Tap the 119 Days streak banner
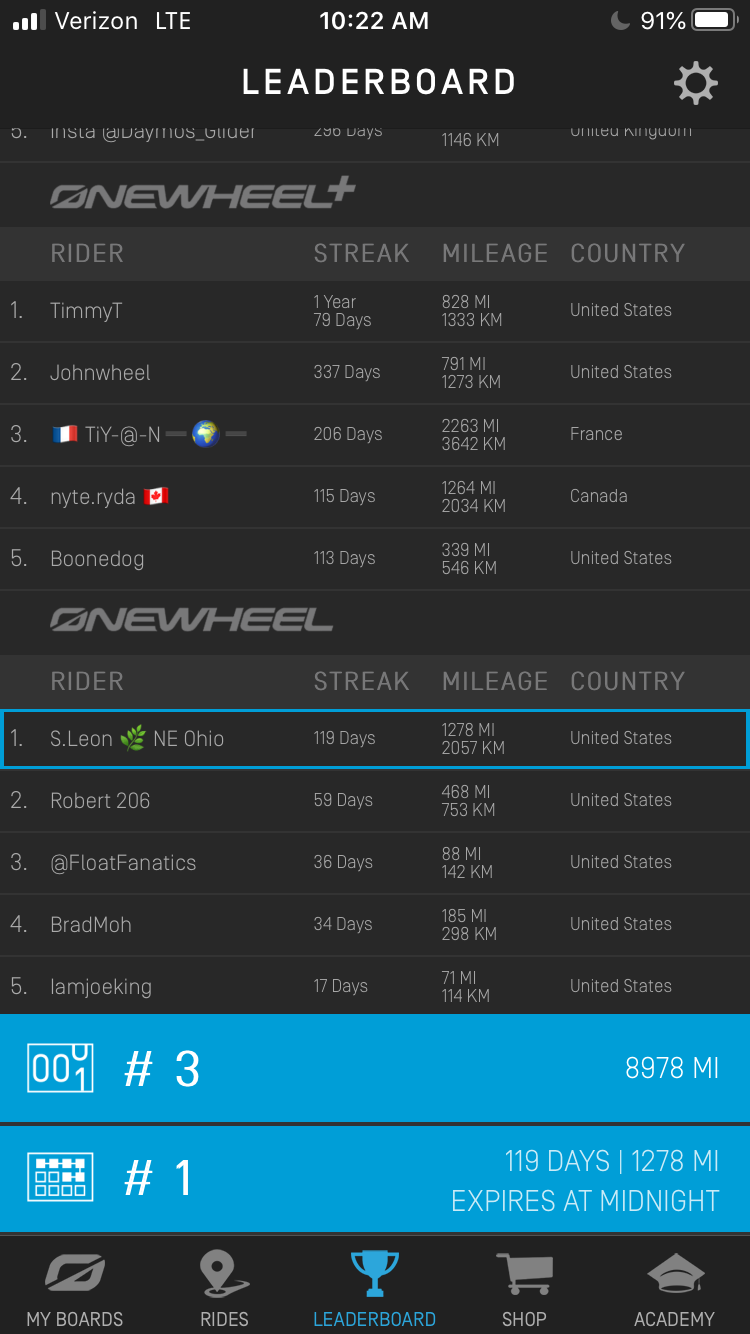 pos(375,1179)
